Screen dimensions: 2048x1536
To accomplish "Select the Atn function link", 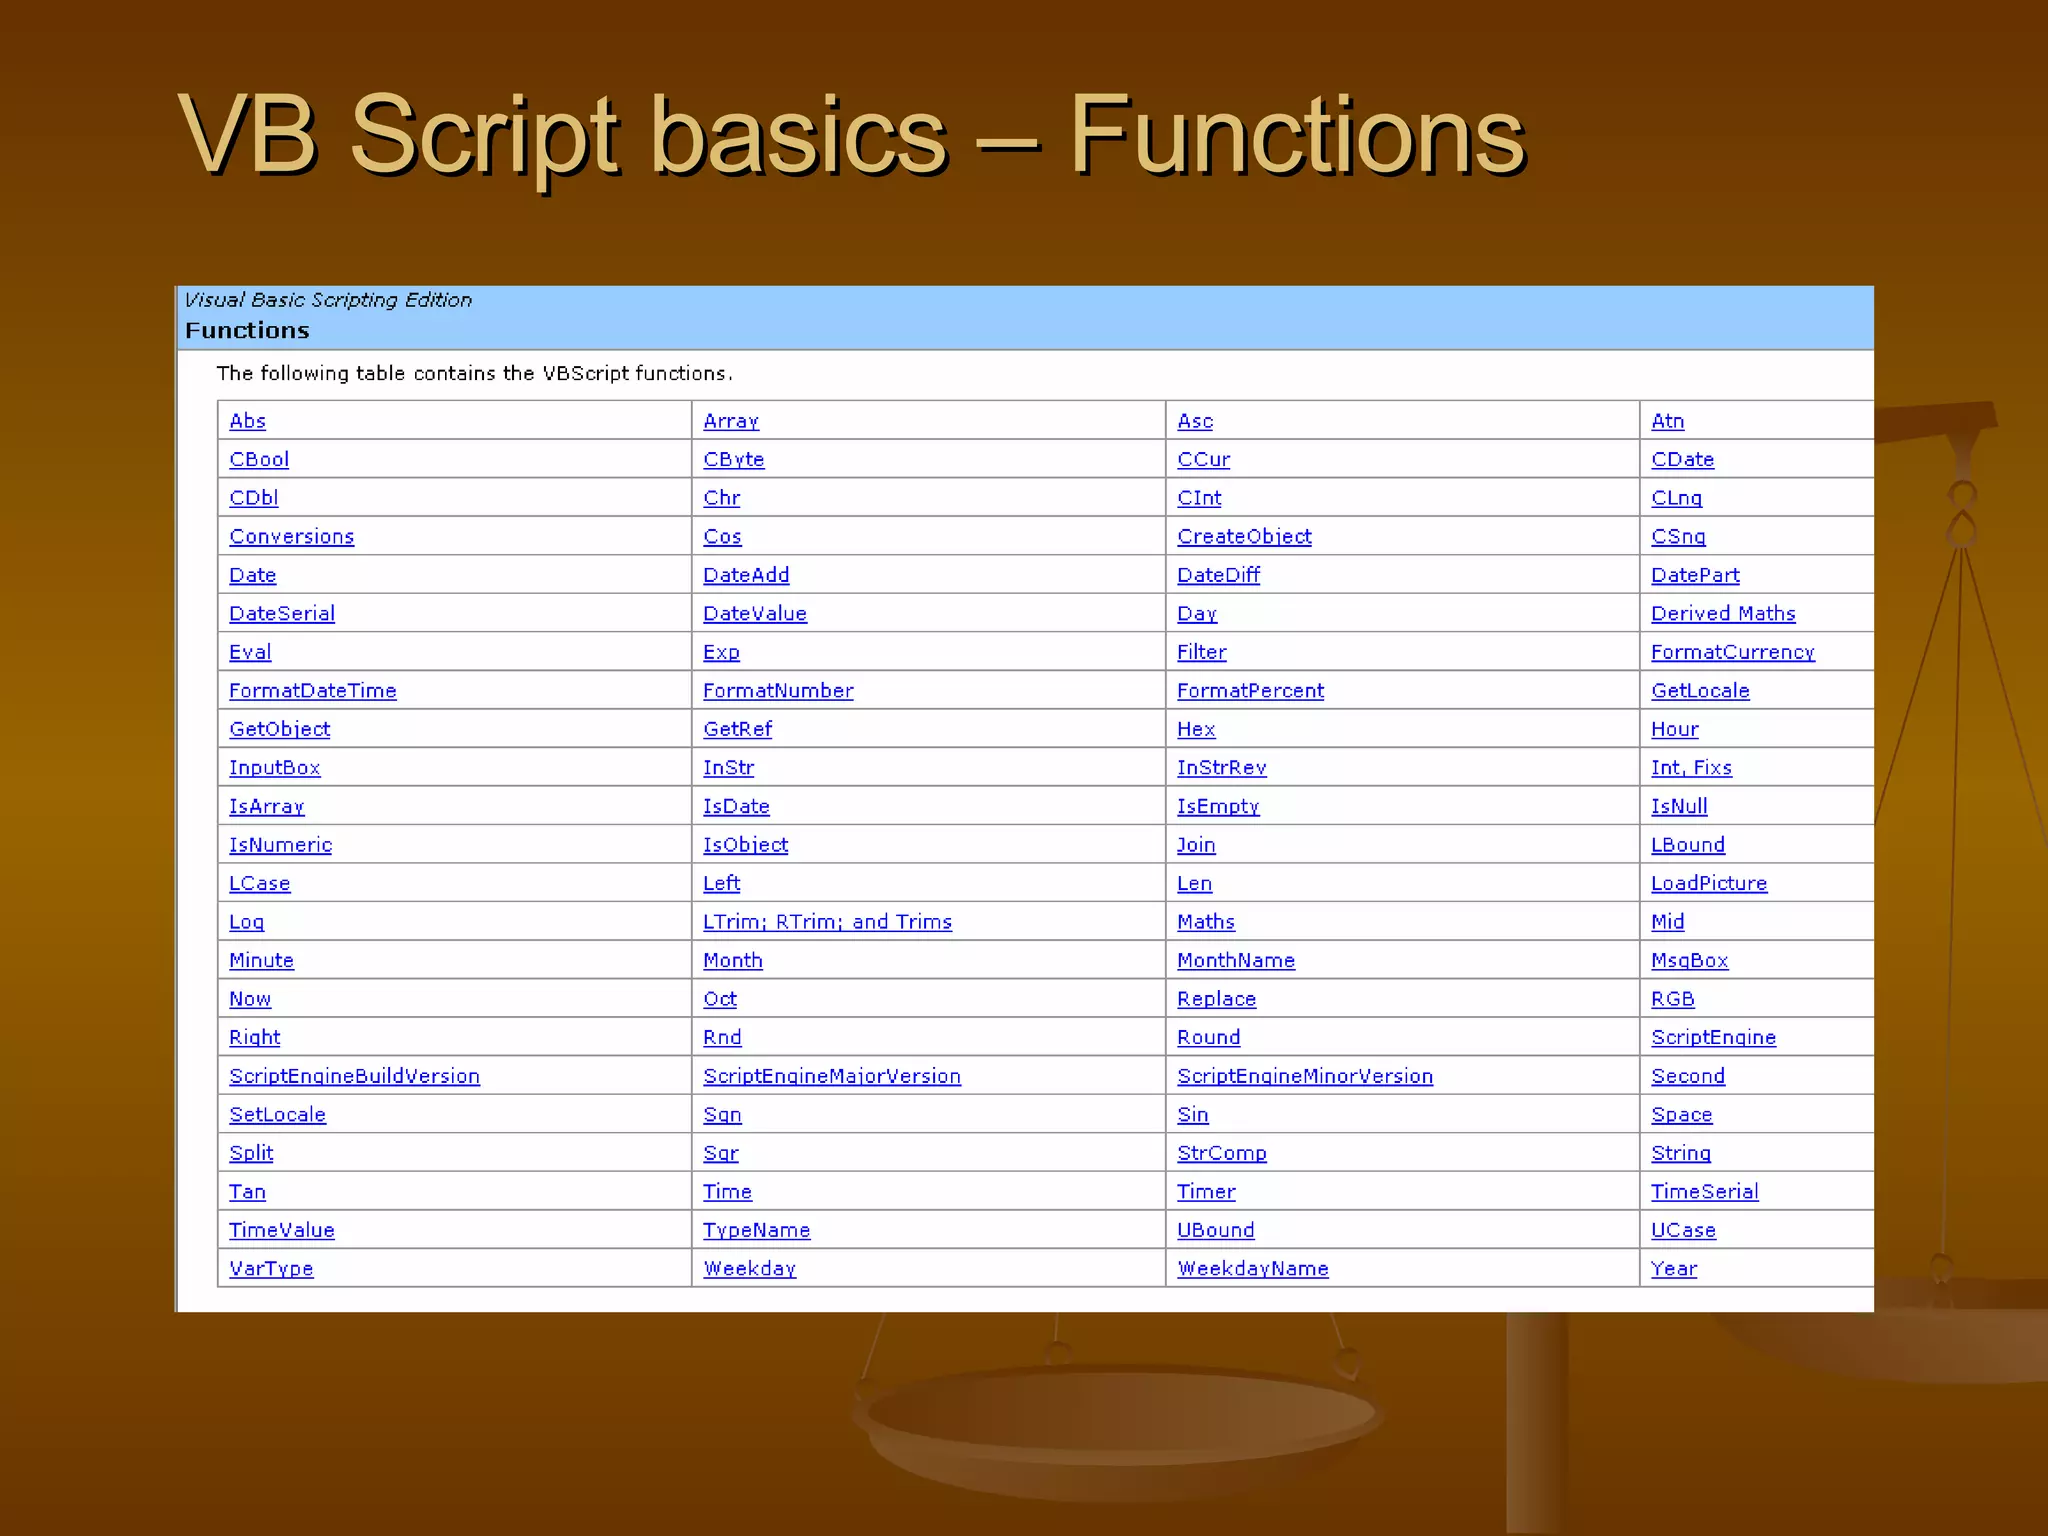I will (1668, 421).
